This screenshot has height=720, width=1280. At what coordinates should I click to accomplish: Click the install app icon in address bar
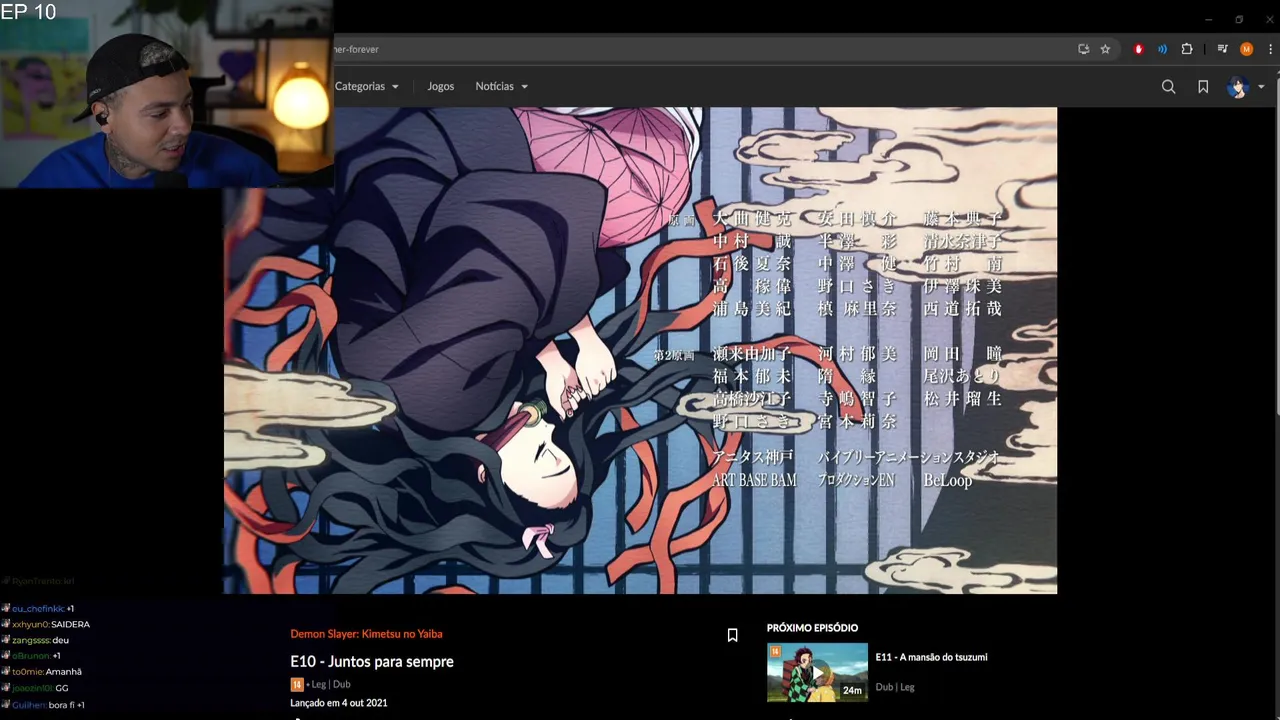[x=1083, y=49]
